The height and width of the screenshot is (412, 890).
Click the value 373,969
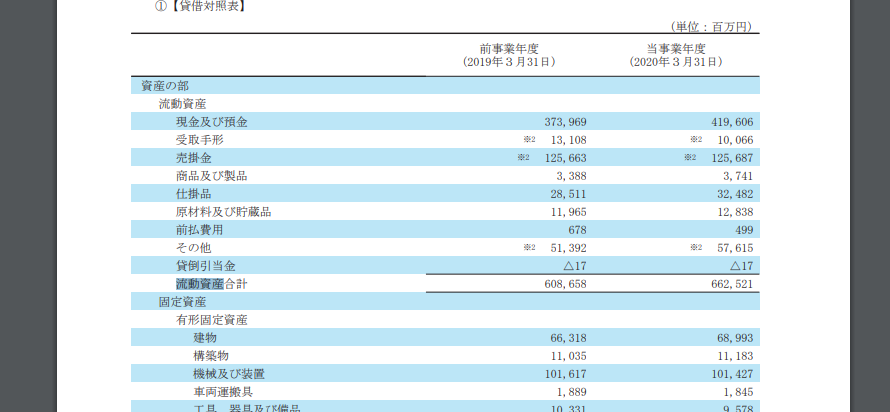click(565, 122)
